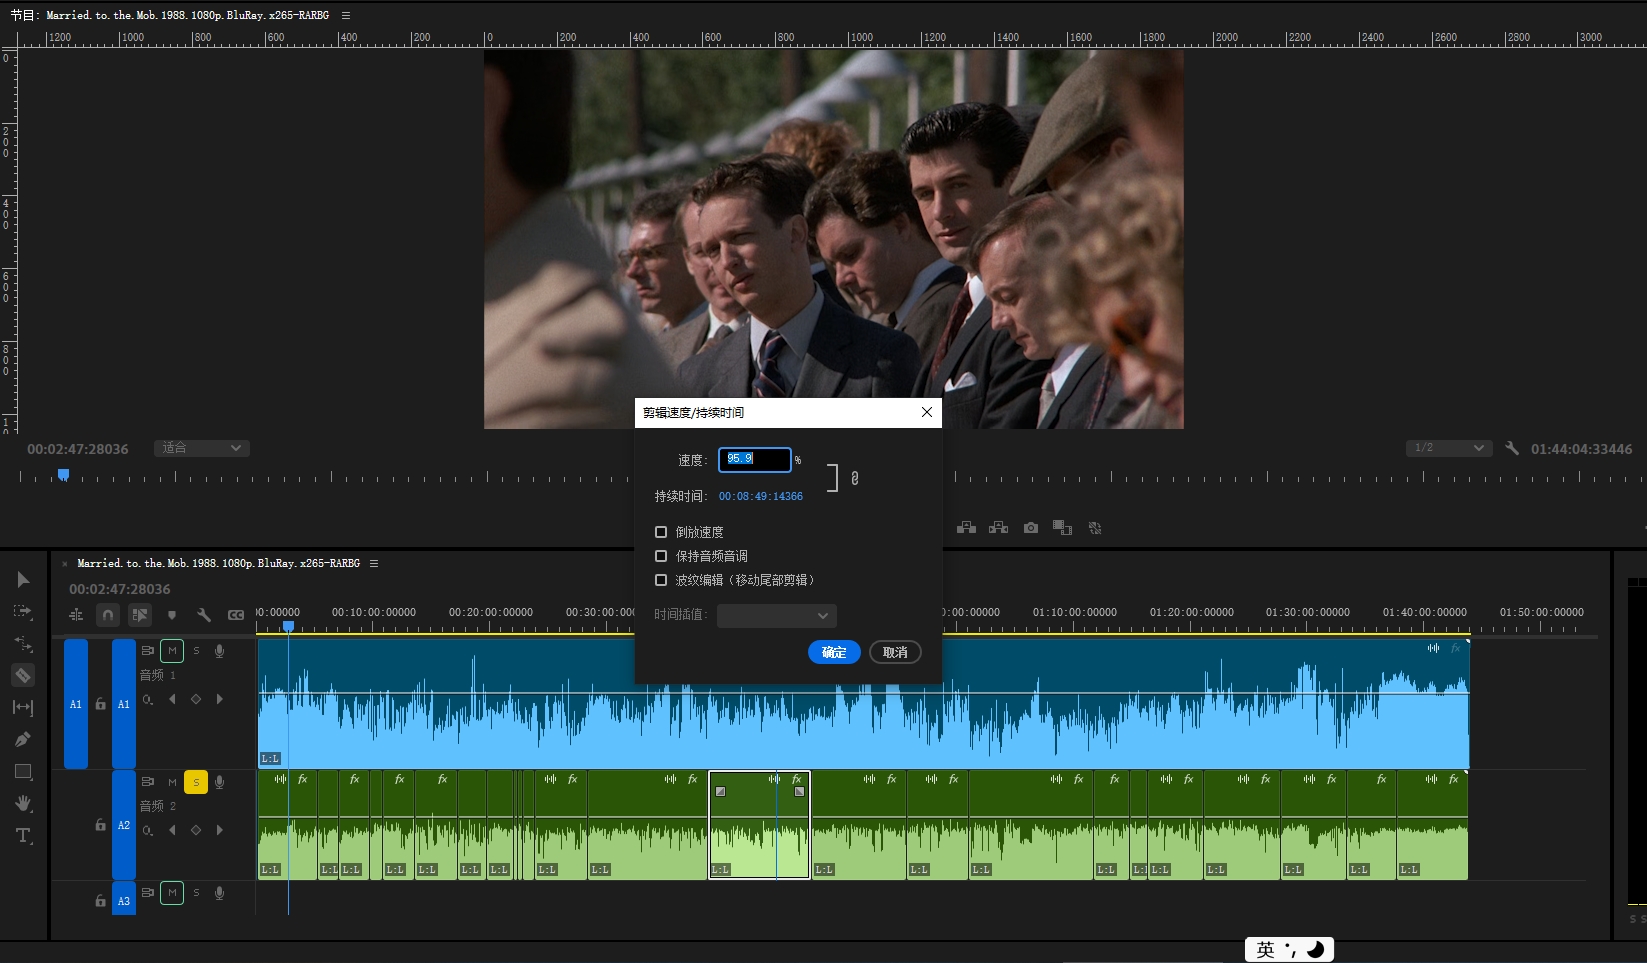Click the speed-duration link chain icon
1647x963 pixels.
[855, 478]
